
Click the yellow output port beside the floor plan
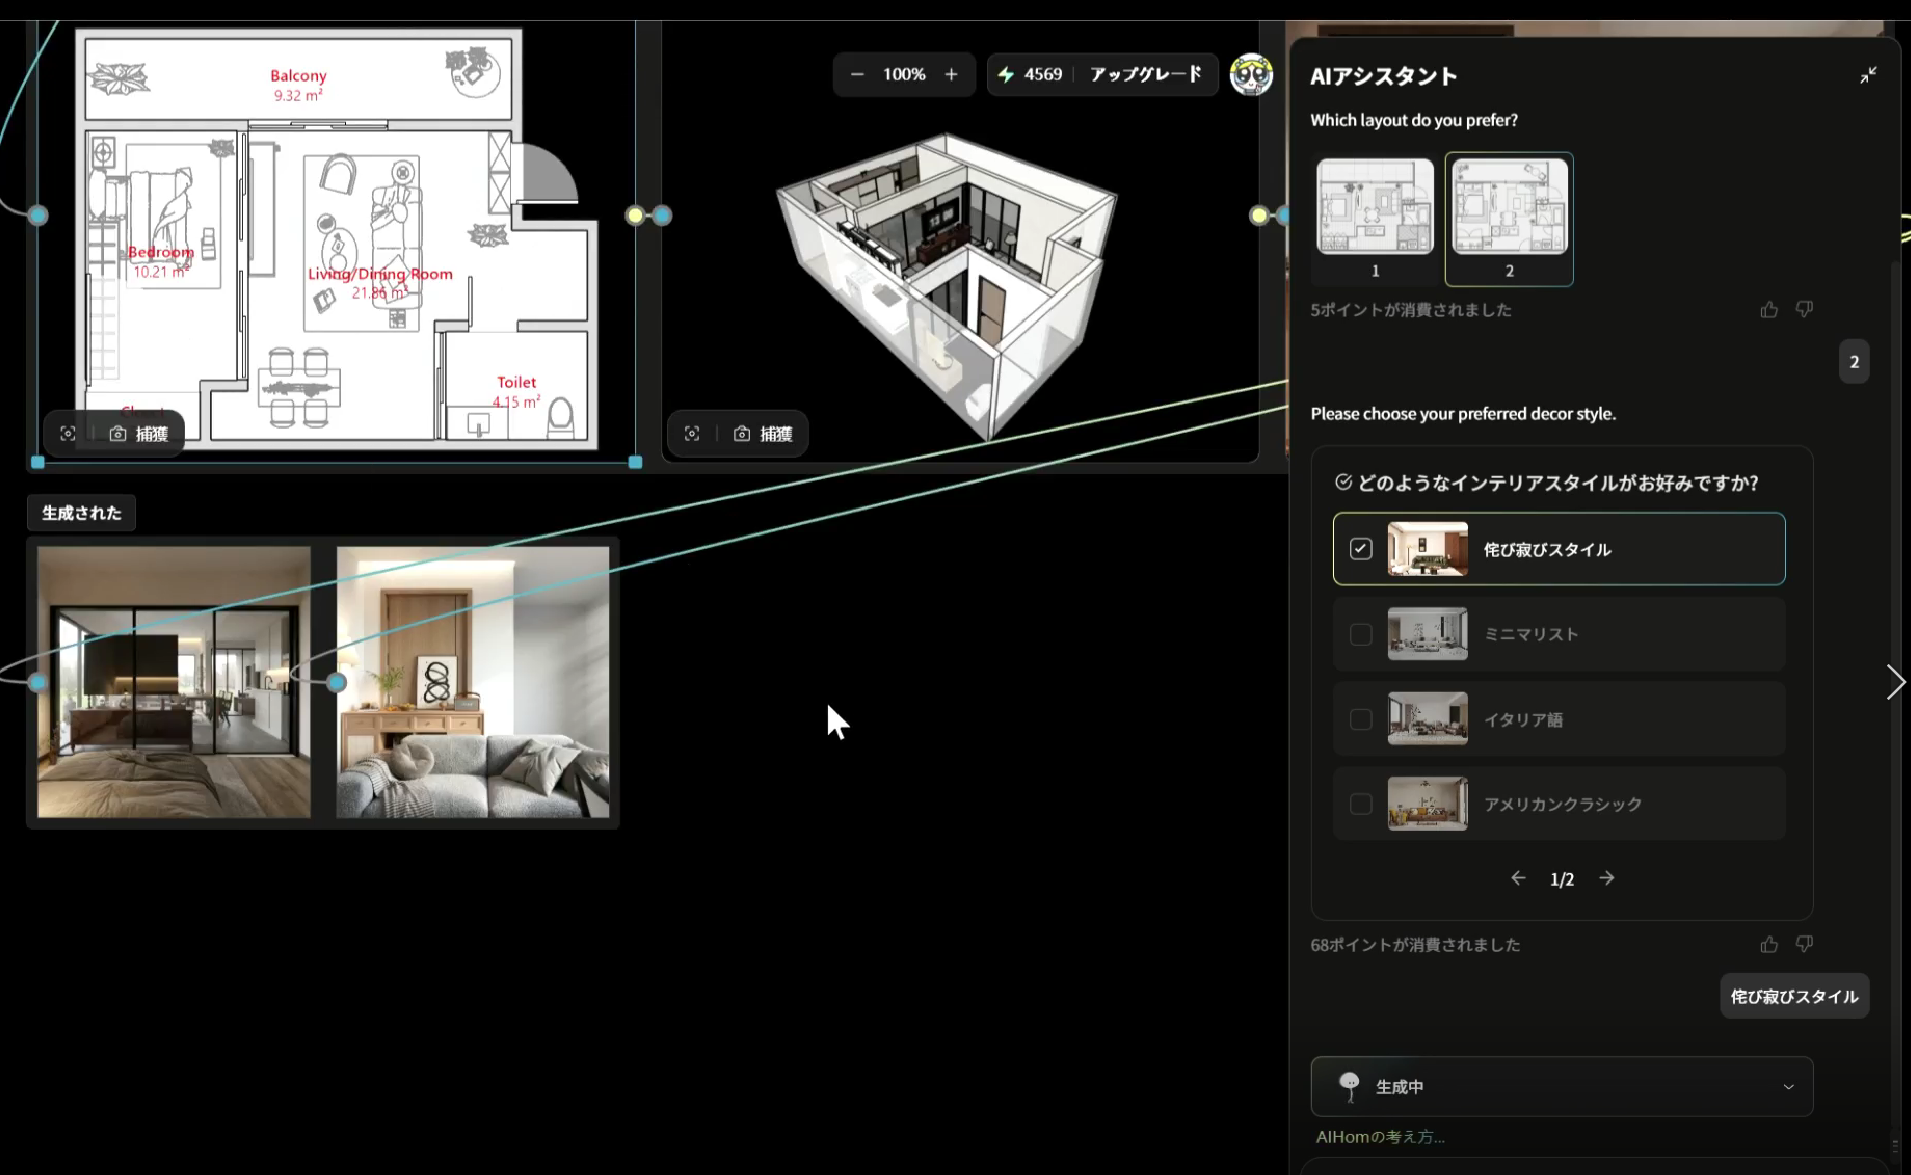(635, 215)
